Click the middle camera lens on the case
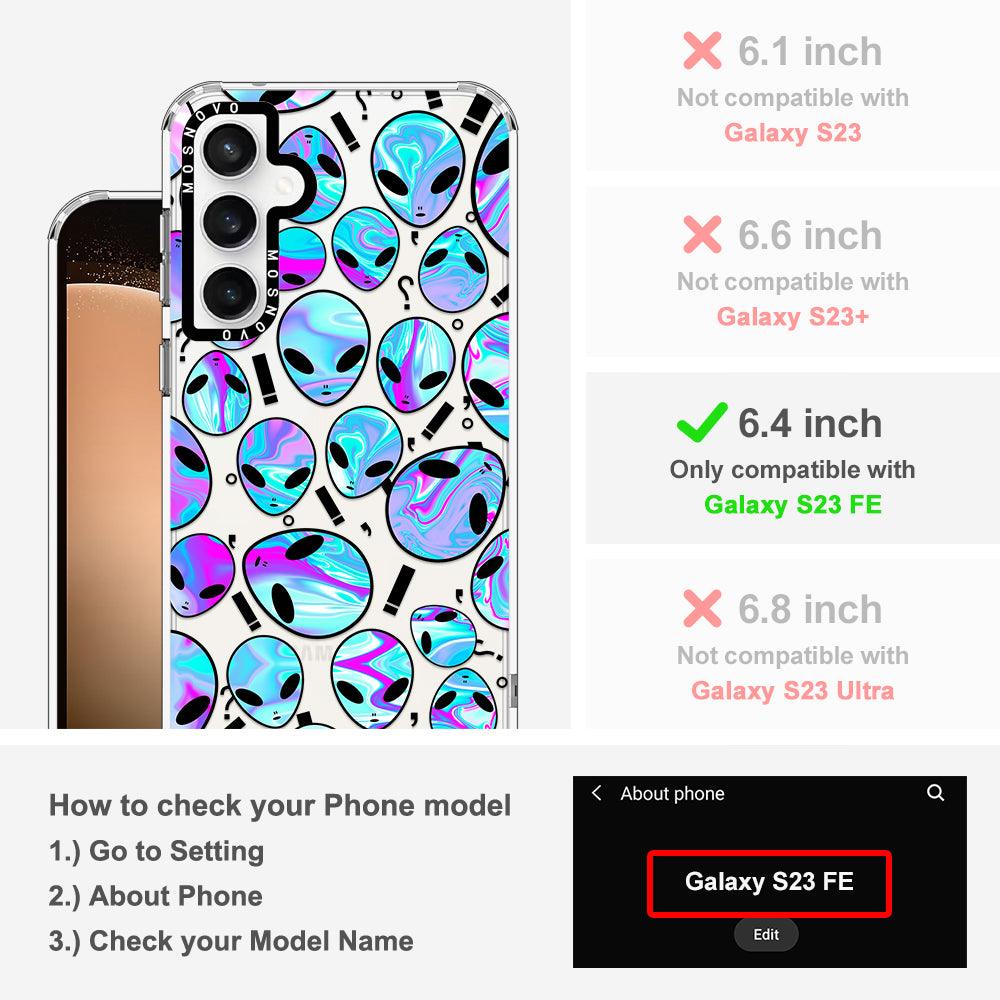The image size is (1000, 1000). (230, 222)
